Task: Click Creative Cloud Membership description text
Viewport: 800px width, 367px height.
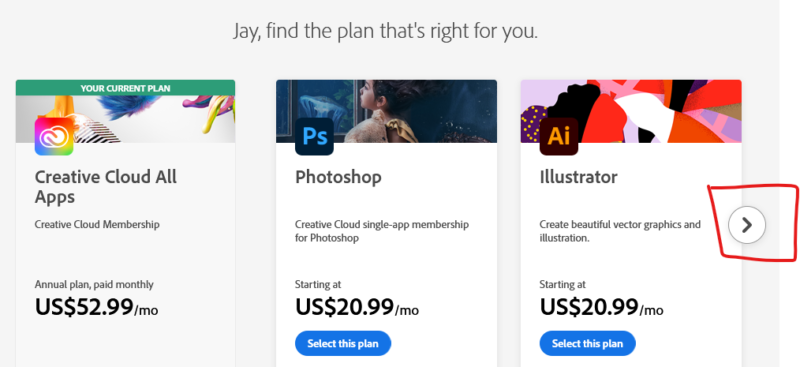Action: click(97, 224)
